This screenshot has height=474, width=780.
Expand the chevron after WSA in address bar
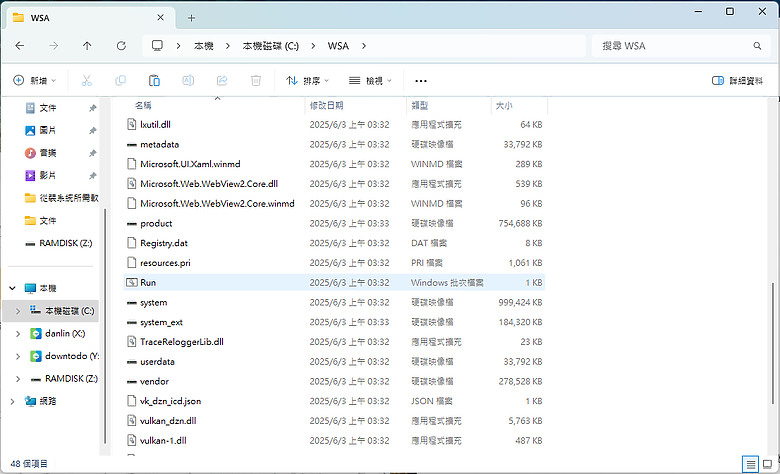click(364, 46)
